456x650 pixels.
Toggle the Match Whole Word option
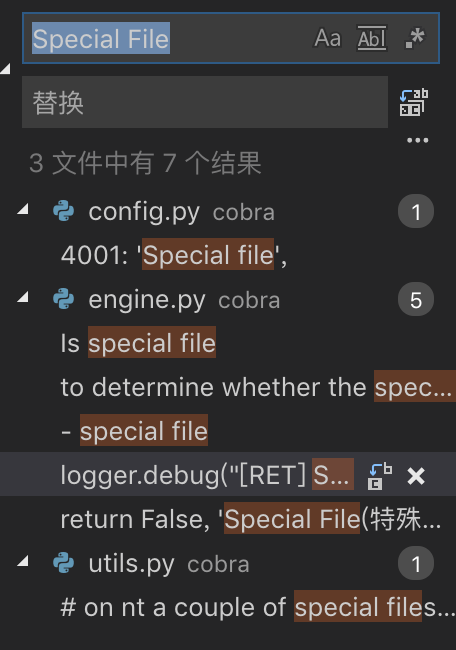click(372, 38)
